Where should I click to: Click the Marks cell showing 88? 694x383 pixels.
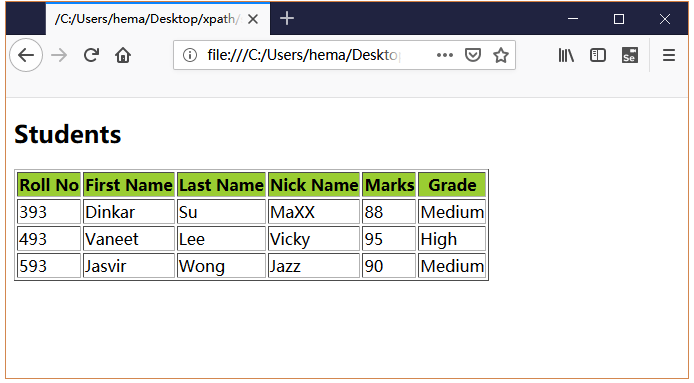(x=389, y=212)
